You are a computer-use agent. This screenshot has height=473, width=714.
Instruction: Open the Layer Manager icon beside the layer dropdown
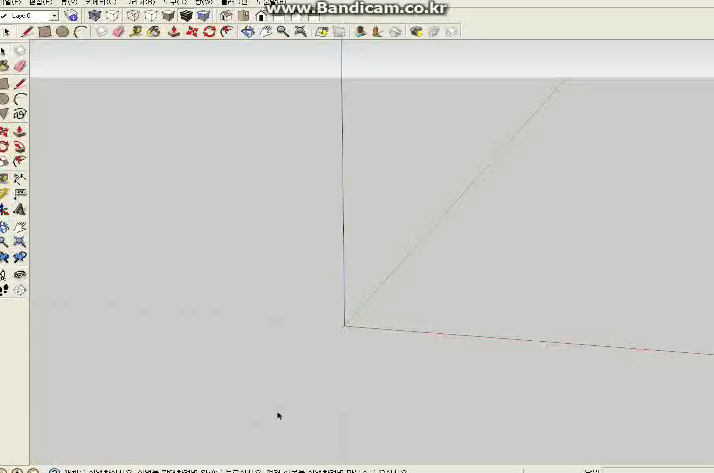(x=71, y=16)
